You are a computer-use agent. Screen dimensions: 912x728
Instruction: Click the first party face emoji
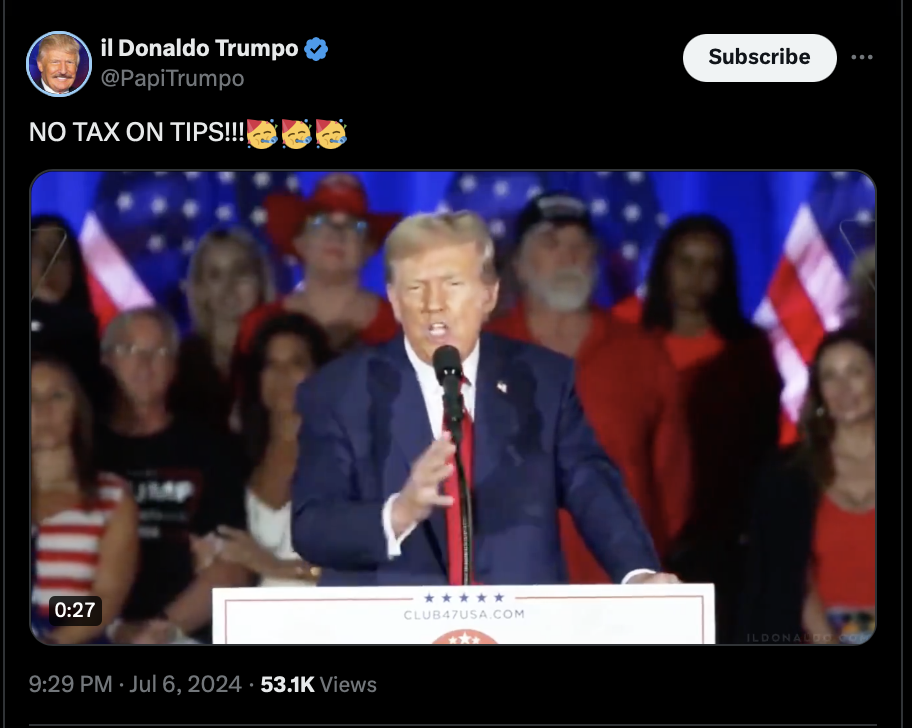point(262,133)
